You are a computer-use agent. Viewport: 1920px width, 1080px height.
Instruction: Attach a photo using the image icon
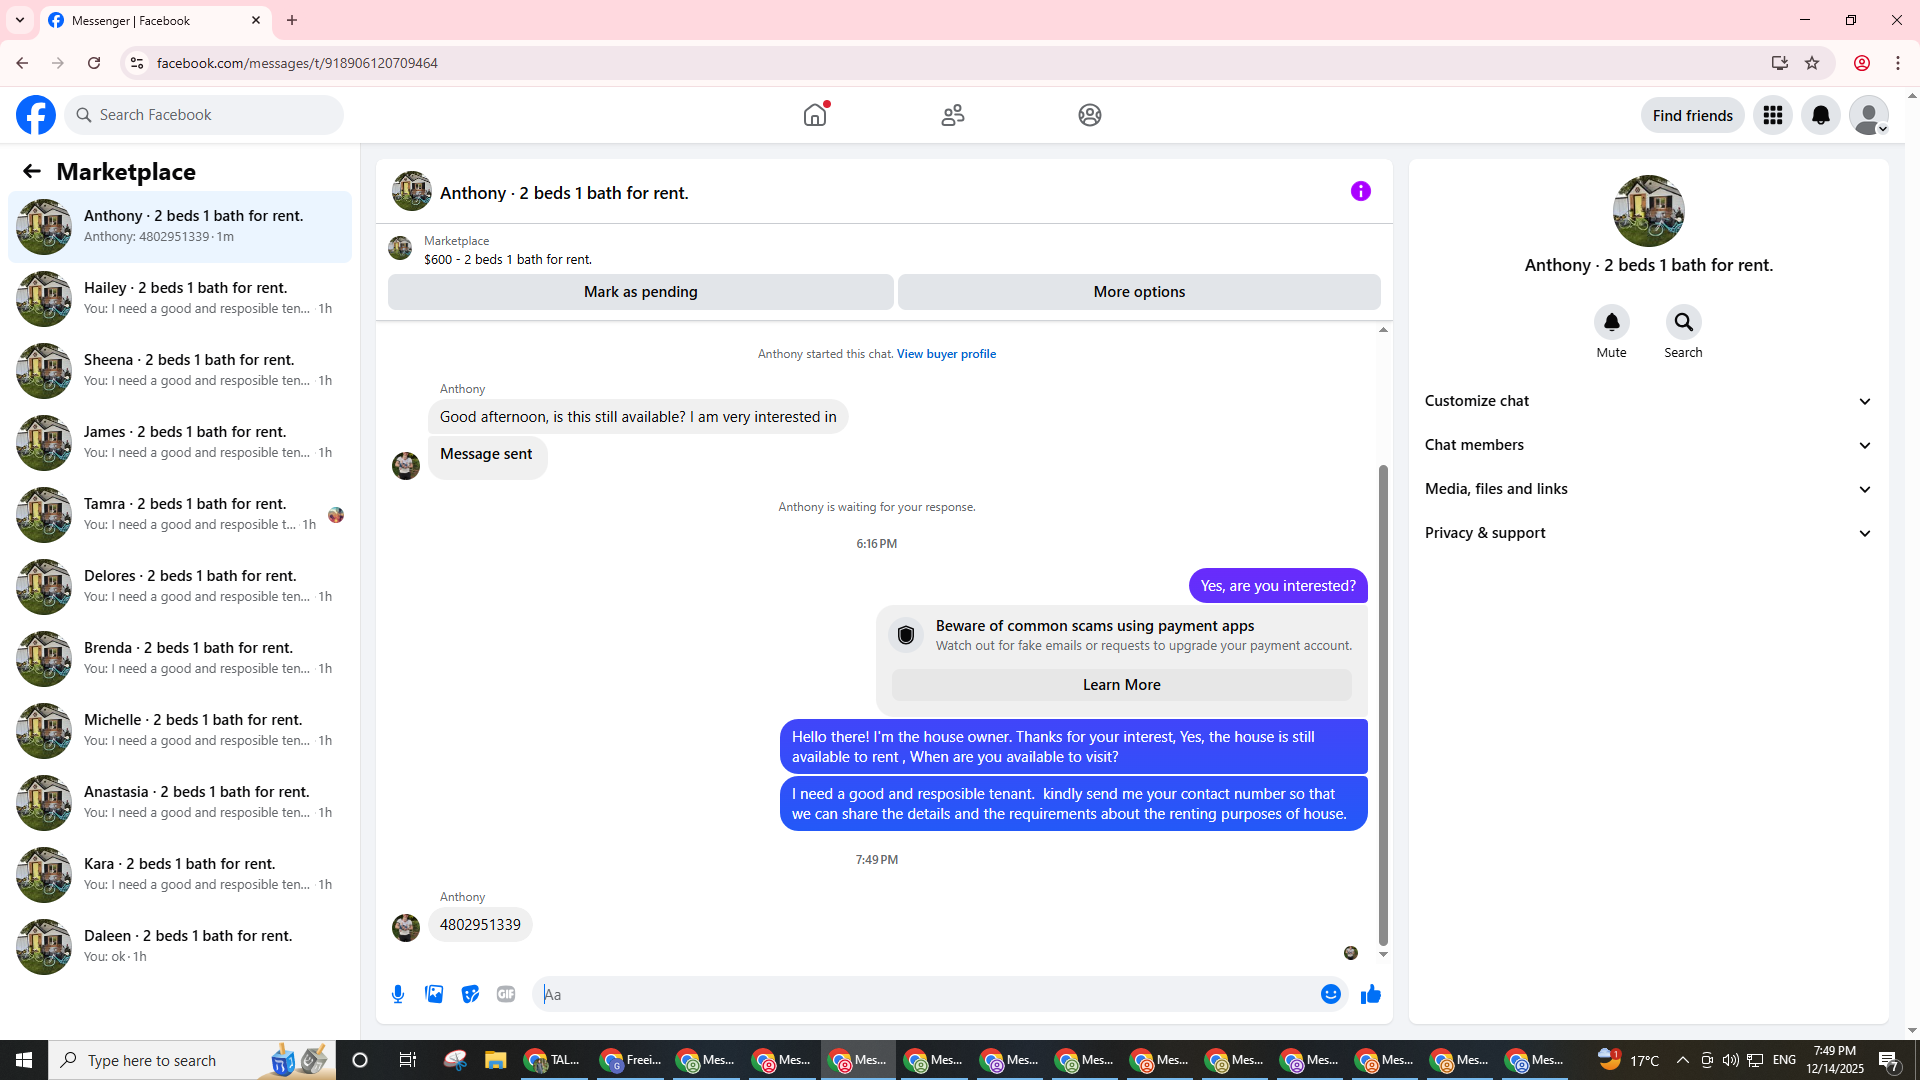tap(434, 994)
